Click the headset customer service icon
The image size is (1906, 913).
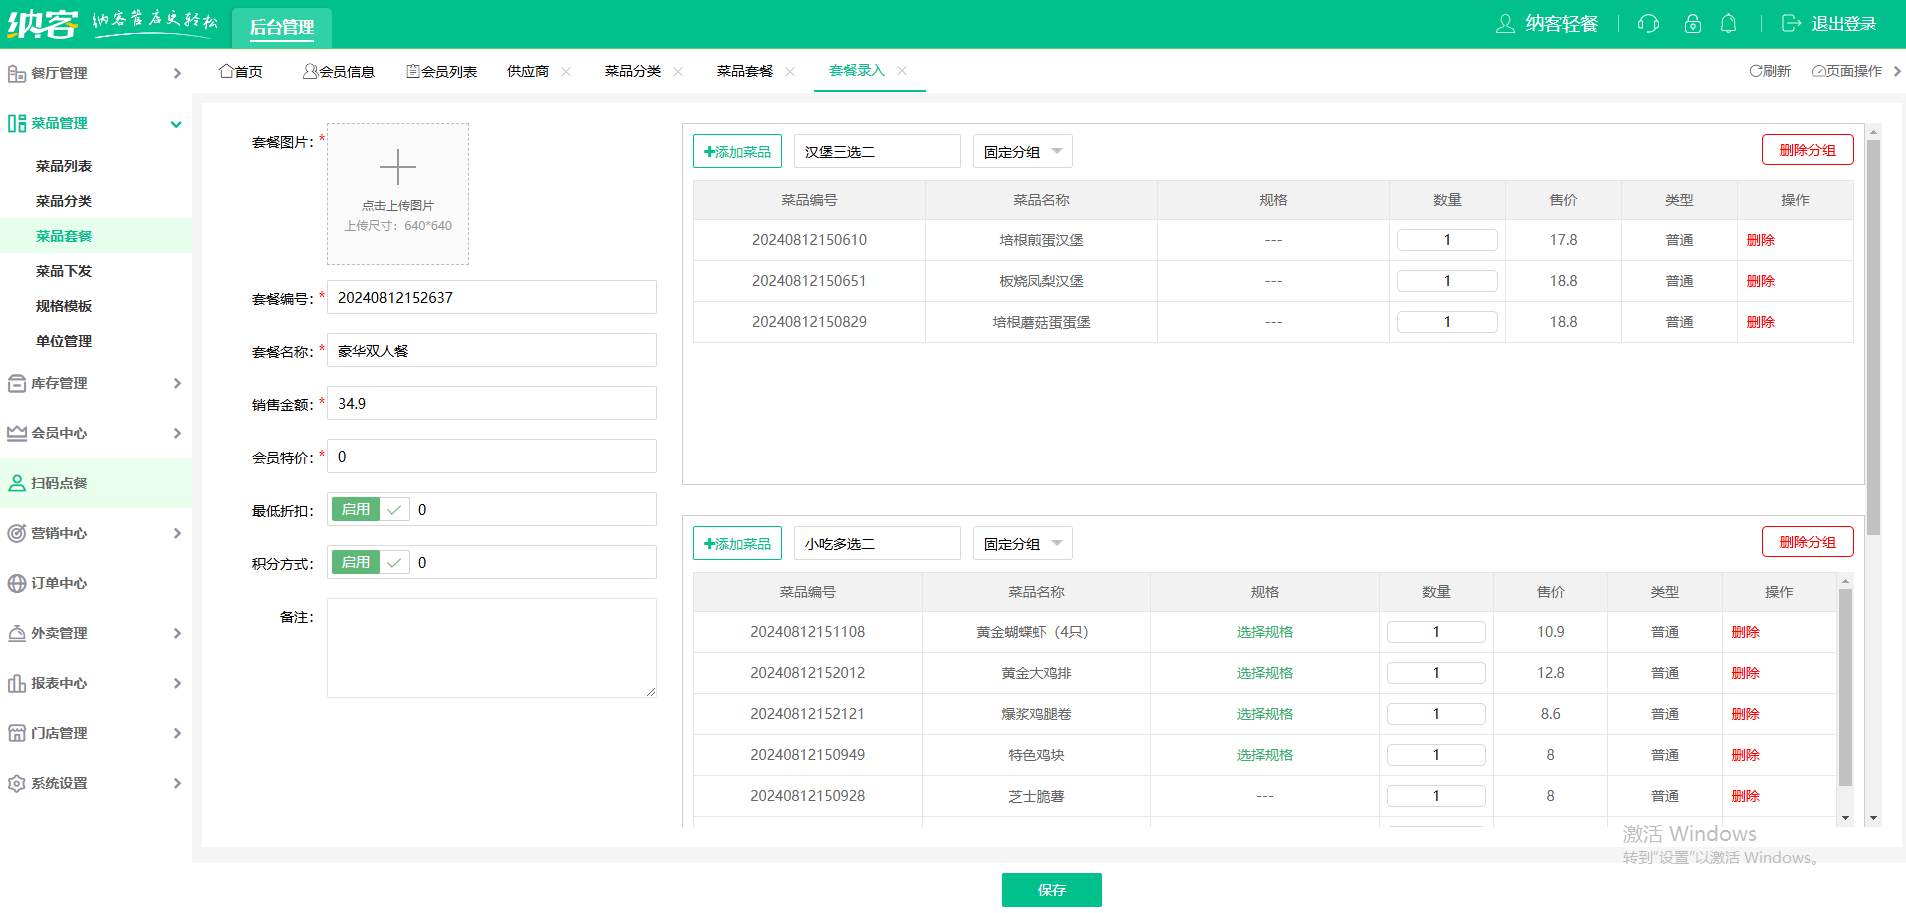pyautogui.click(x=1648, y=24)
